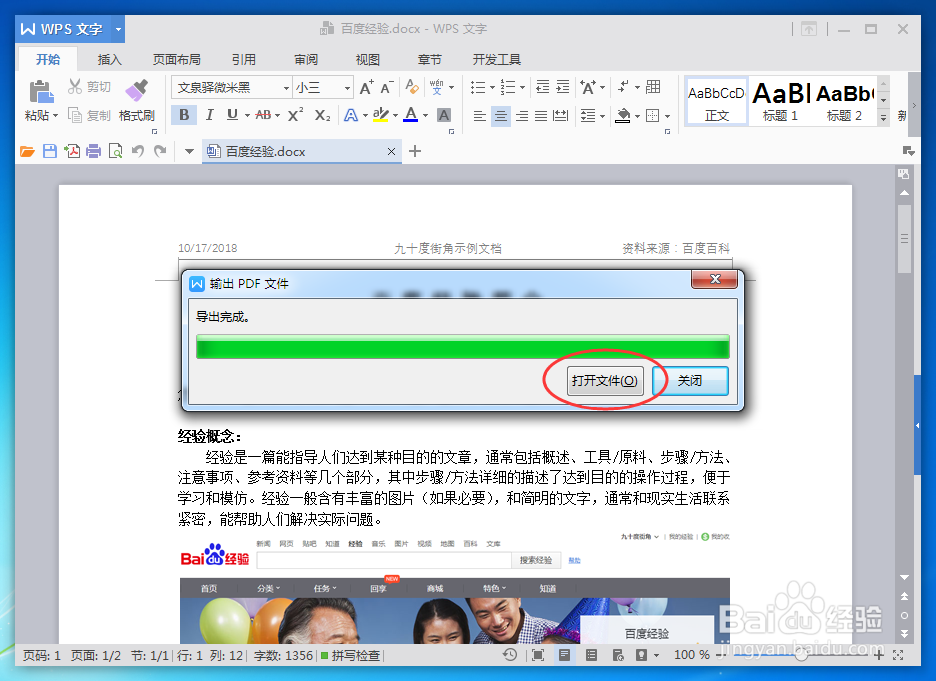Screen dimensions: 936x681
Task: Increase font size with A+ icon
Action: [367, 88]
